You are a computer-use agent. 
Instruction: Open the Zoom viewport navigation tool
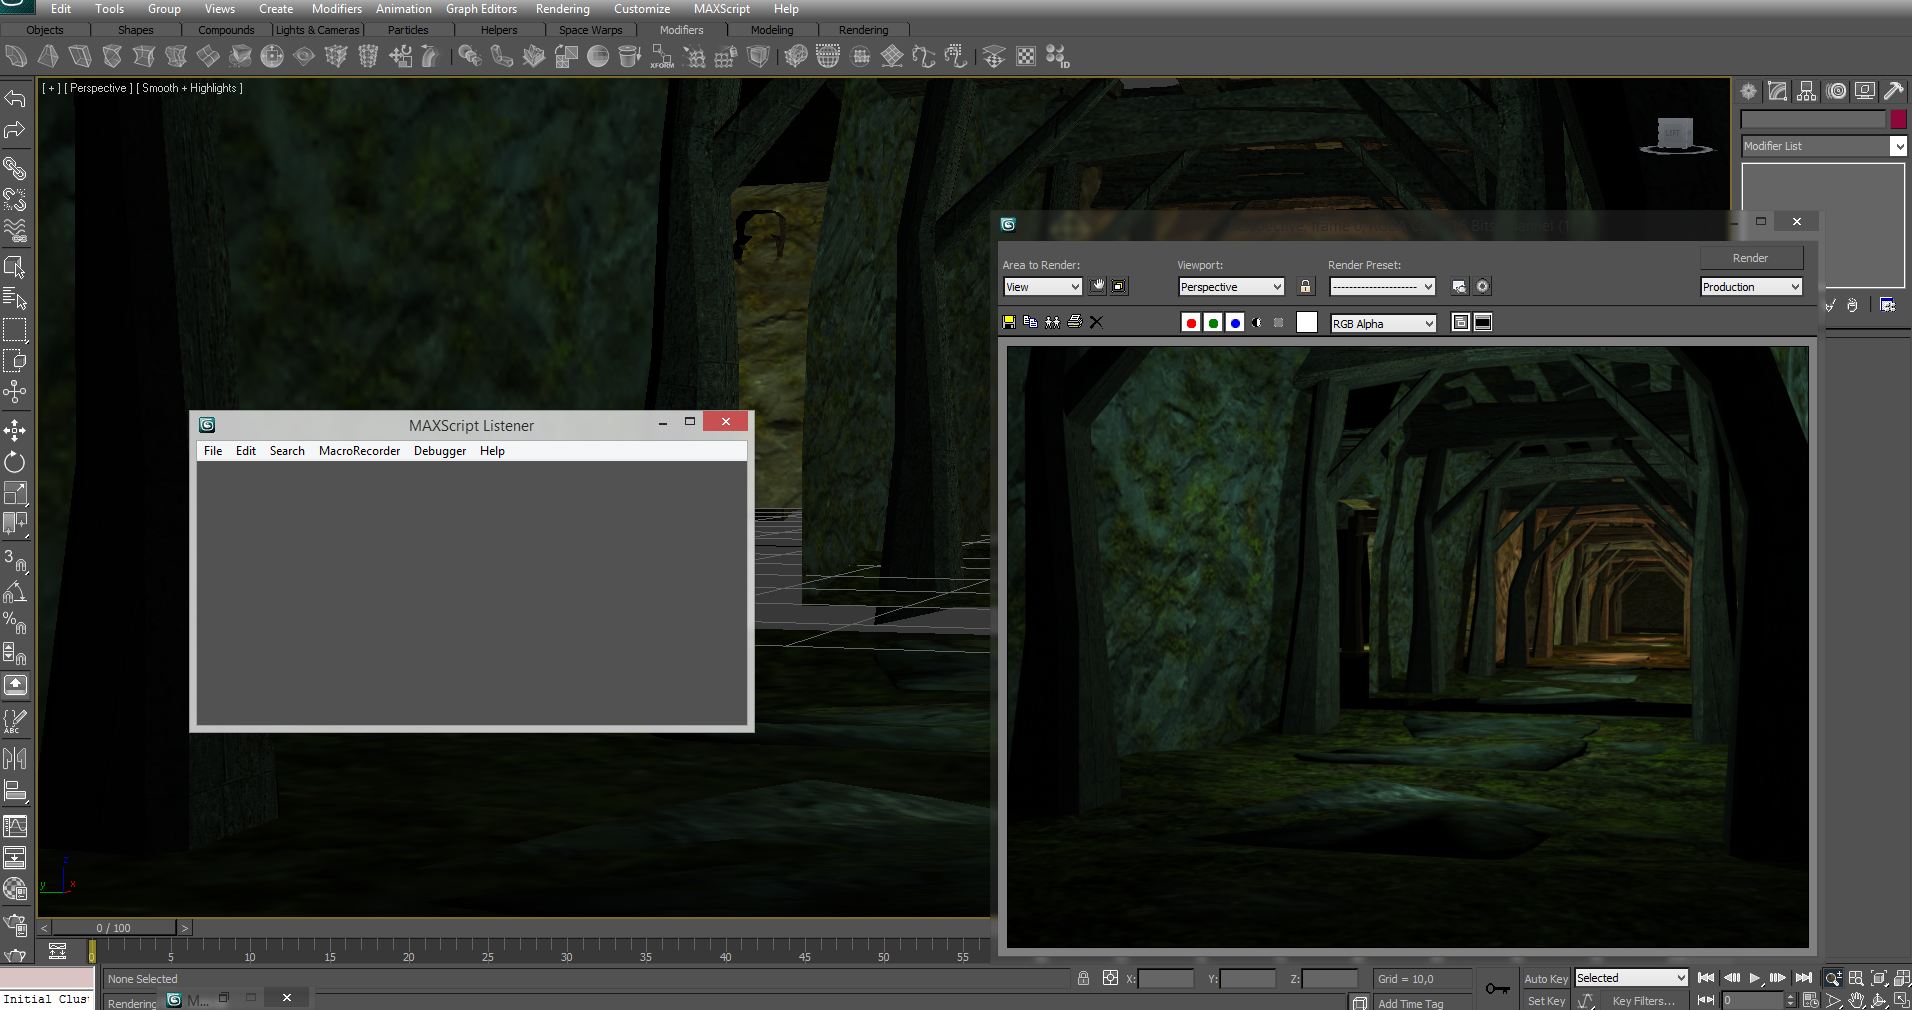tap(1833, 978)
